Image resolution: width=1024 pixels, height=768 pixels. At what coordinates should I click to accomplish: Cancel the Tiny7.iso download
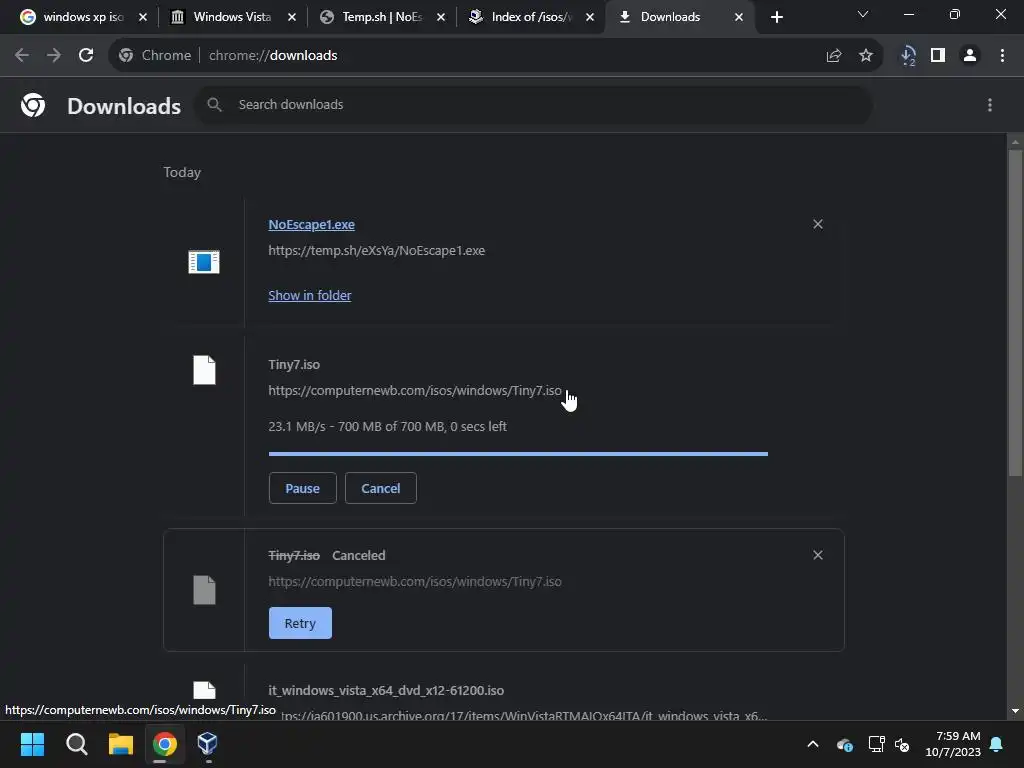381,488
